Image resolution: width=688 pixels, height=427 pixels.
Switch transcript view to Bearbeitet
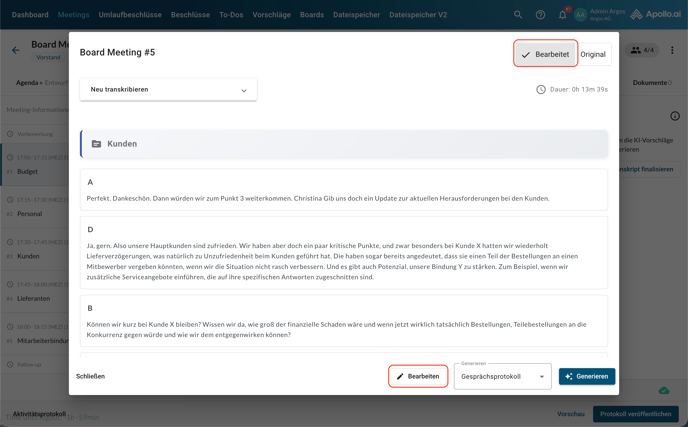[x=545, y=54]
